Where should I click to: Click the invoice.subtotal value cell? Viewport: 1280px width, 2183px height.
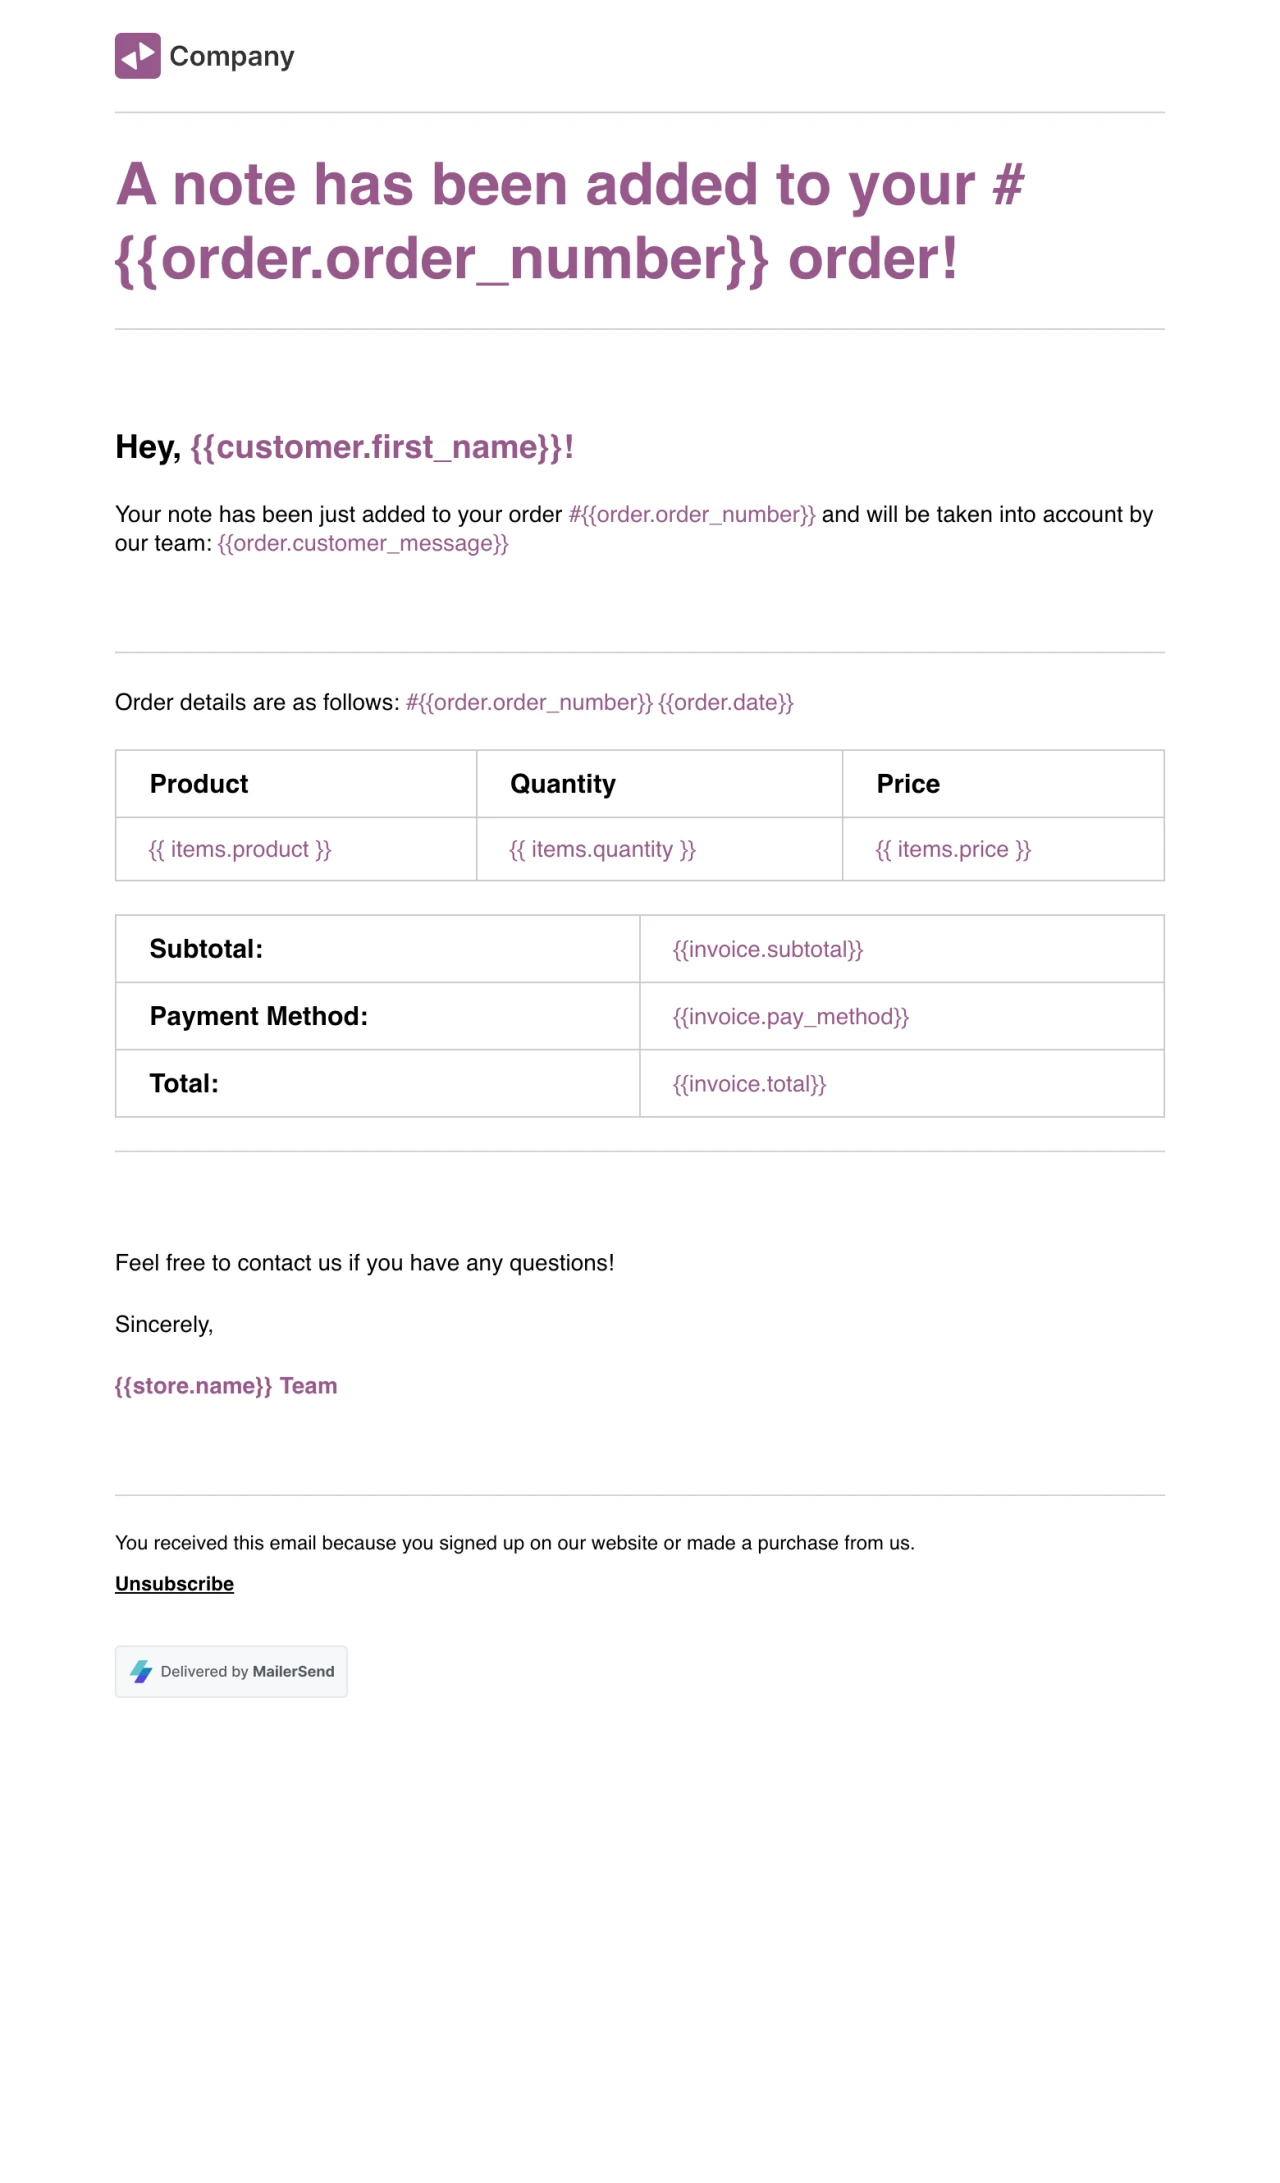[767, 950]
